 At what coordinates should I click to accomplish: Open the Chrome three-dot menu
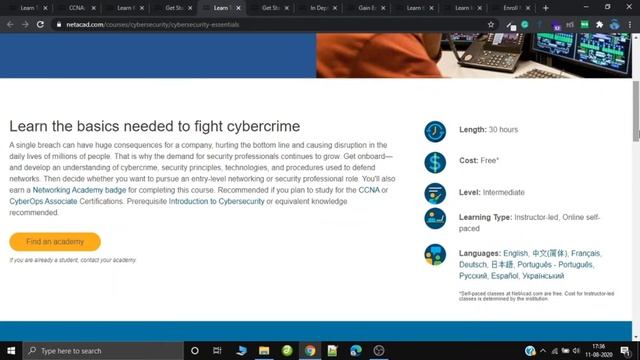630,24
